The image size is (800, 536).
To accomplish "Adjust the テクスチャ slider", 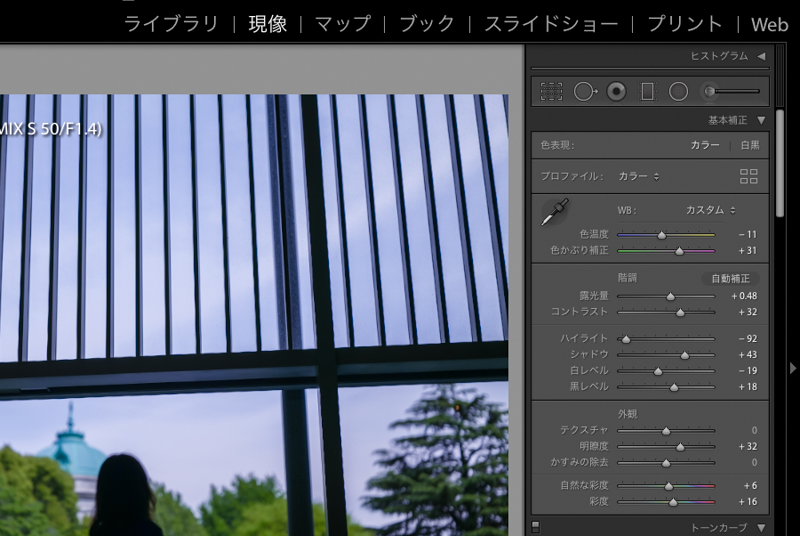I will tap(666, 431).
